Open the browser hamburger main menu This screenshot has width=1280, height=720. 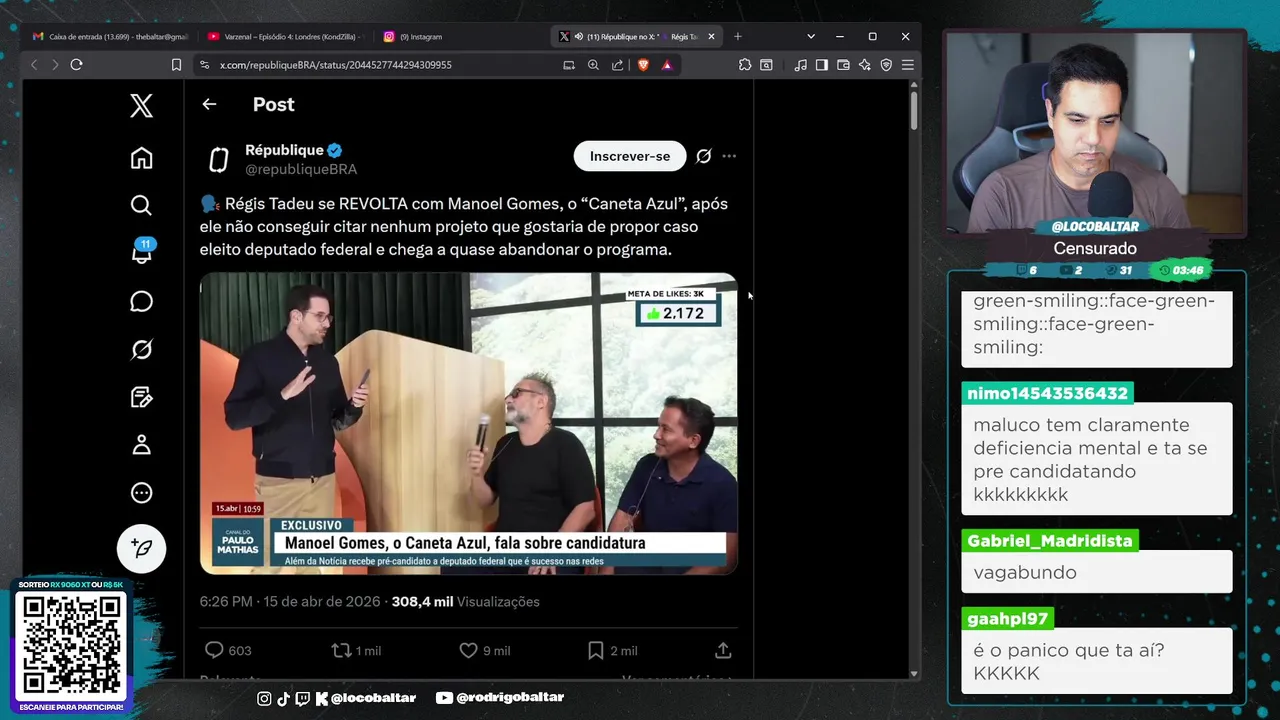(908, 65)
